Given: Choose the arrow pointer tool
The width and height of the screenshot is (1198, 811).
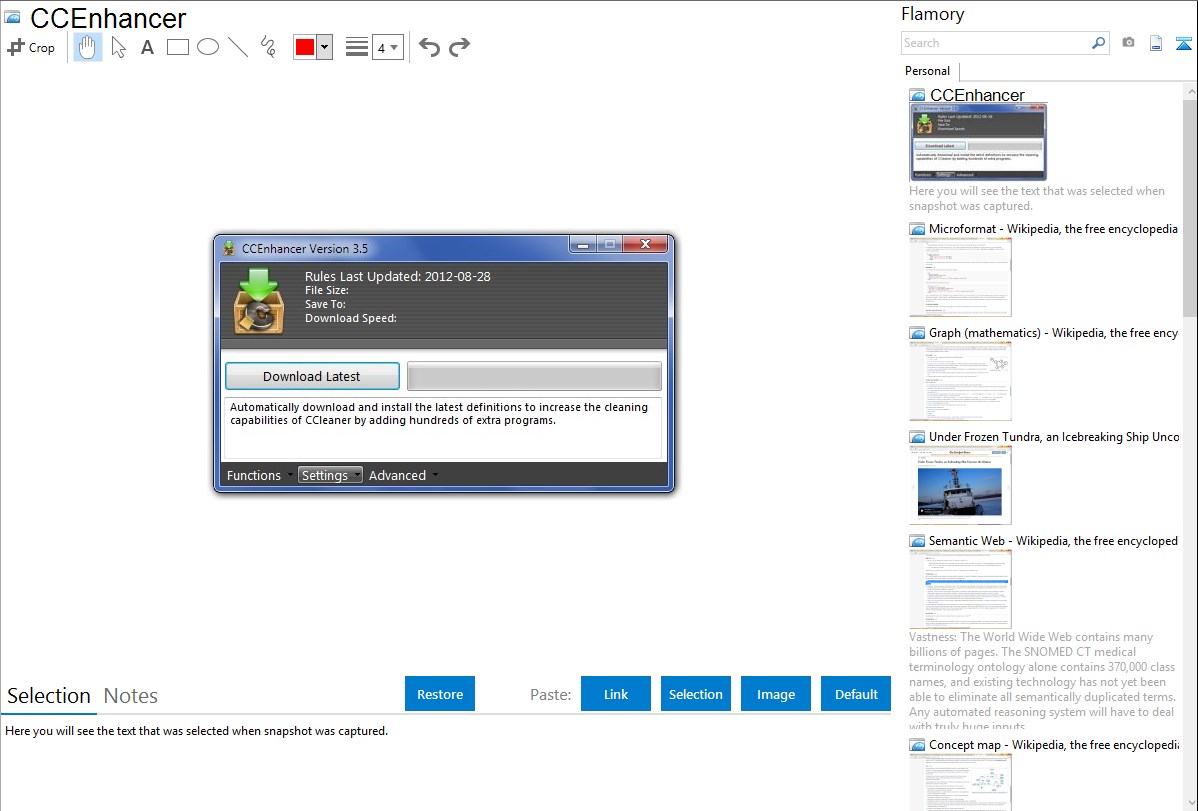Looking at the screenshot, I should [x=118, y=47].
